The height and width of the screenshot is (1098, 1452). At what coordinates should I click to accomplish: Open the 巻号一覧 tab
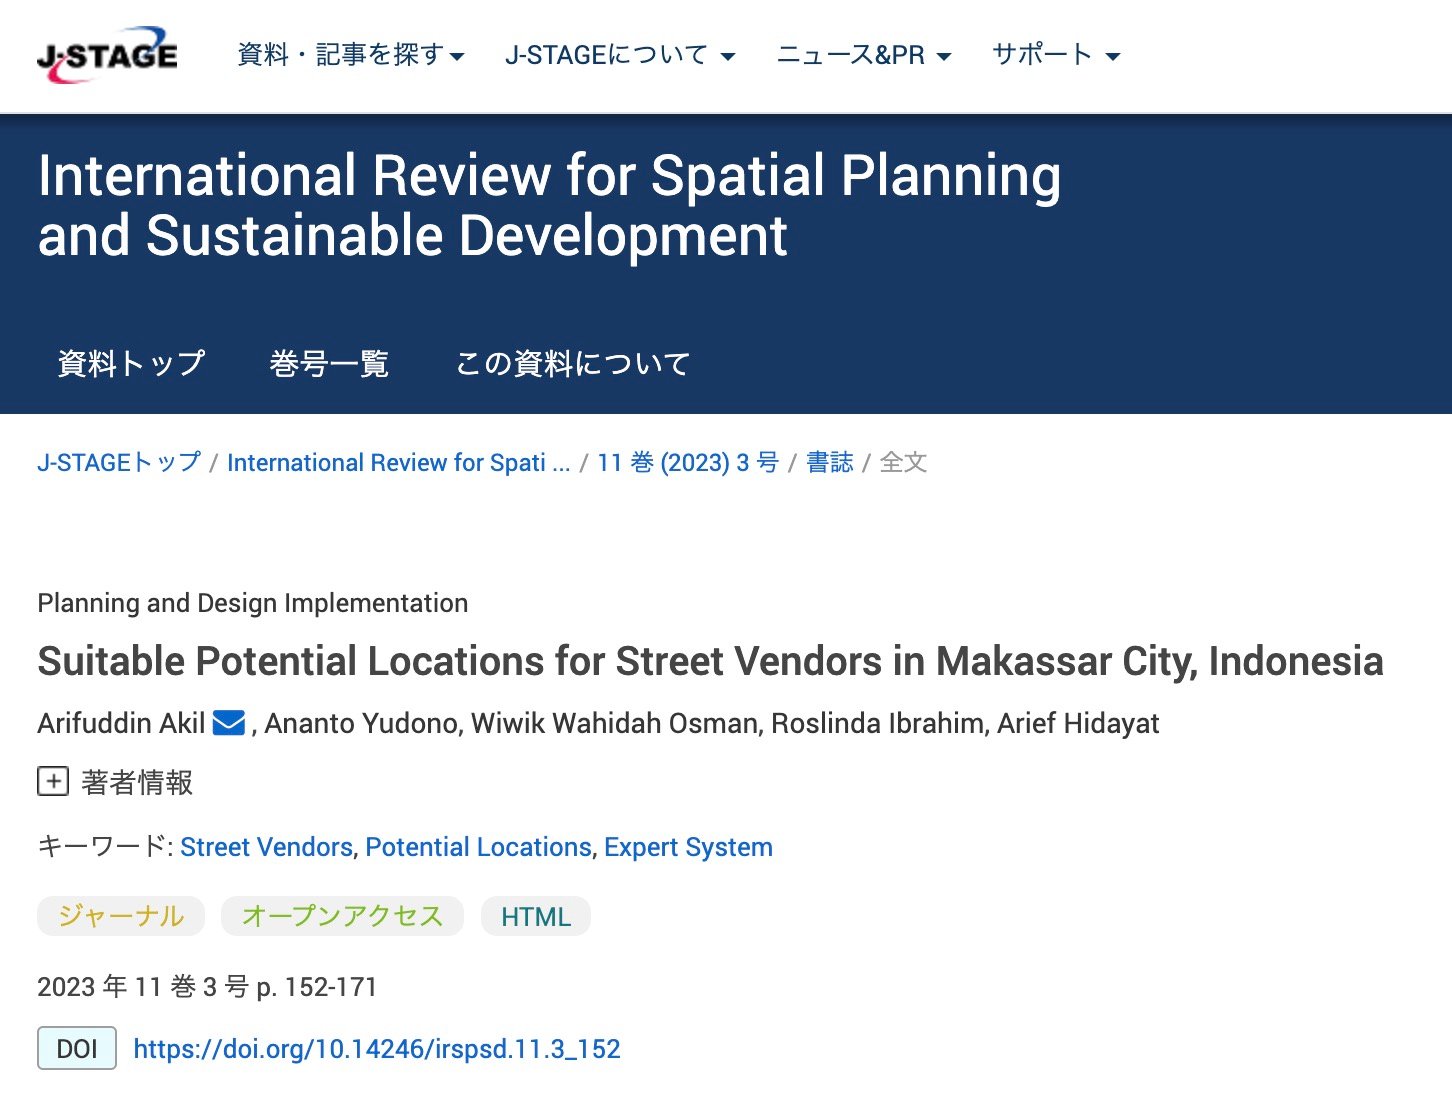coord(329,363)
